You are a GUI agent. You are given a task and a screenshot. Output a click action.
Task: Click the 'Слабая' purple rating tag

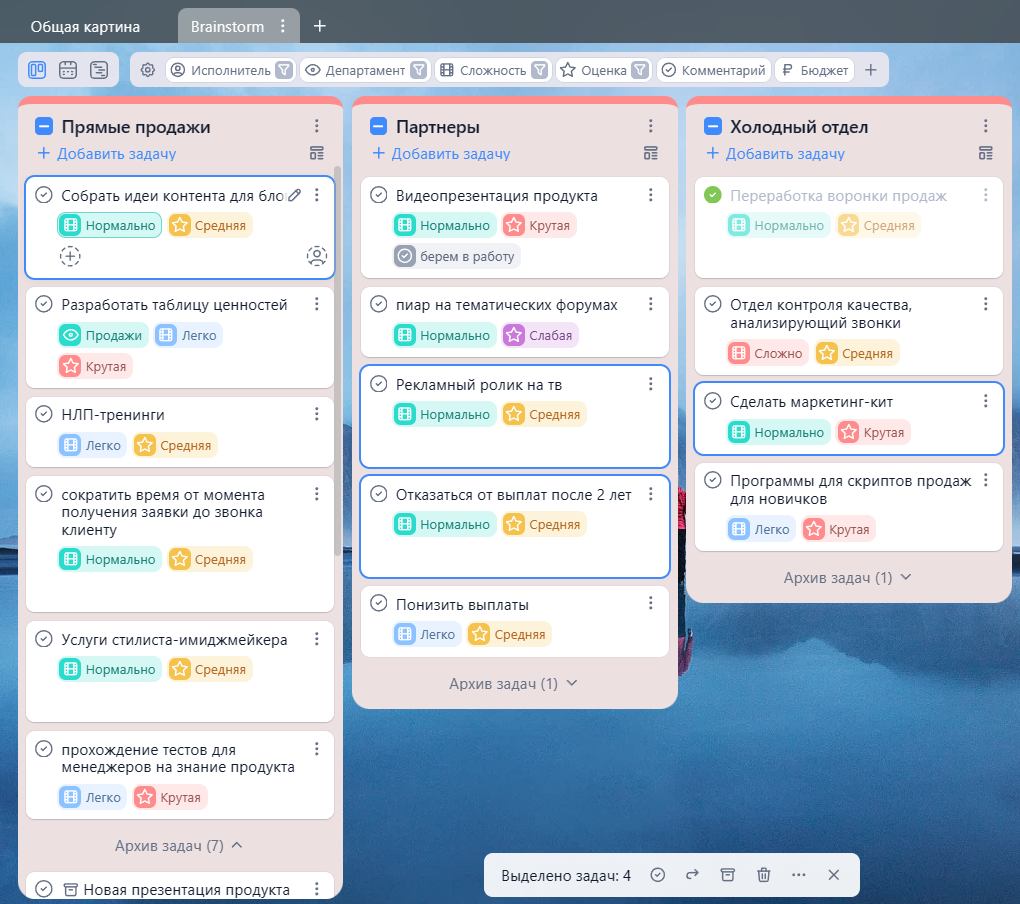pos(540,336)
